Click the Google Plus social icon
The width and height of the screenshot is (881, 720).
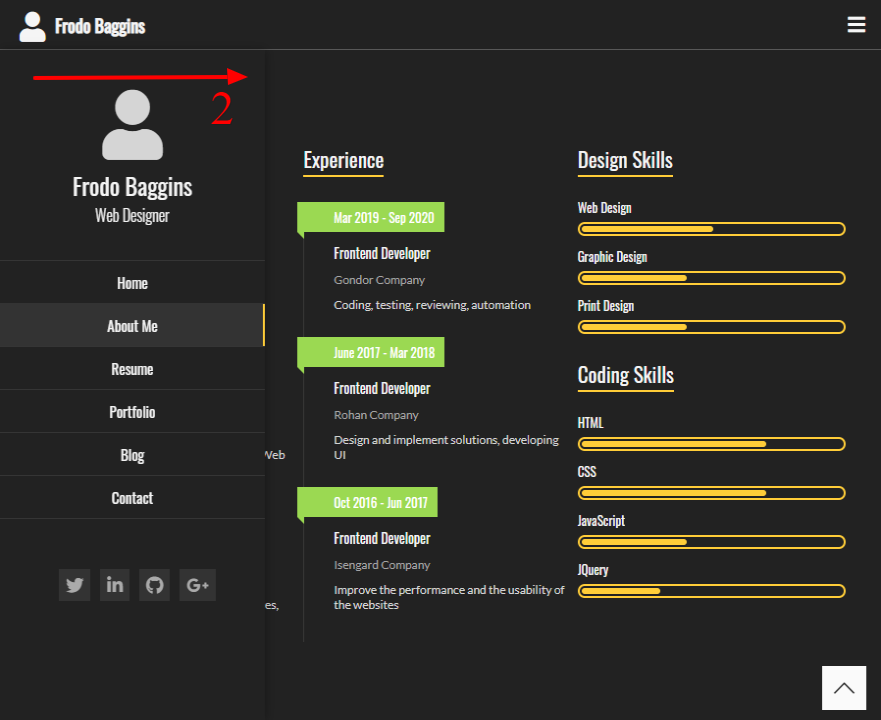(197, 585)
